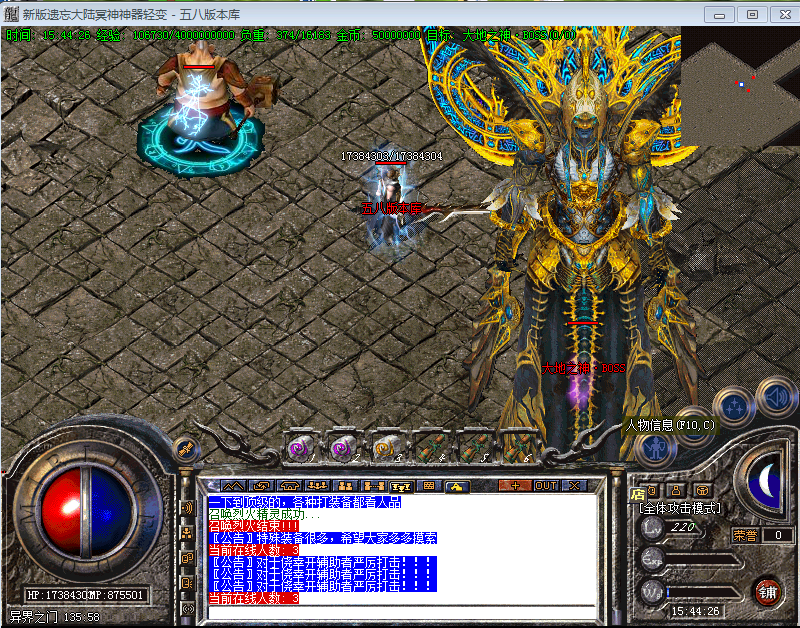Click the HP:17384304 MP:875501 readout
Image resolution: width=800 pixels, height=628 pixels.
86,595
